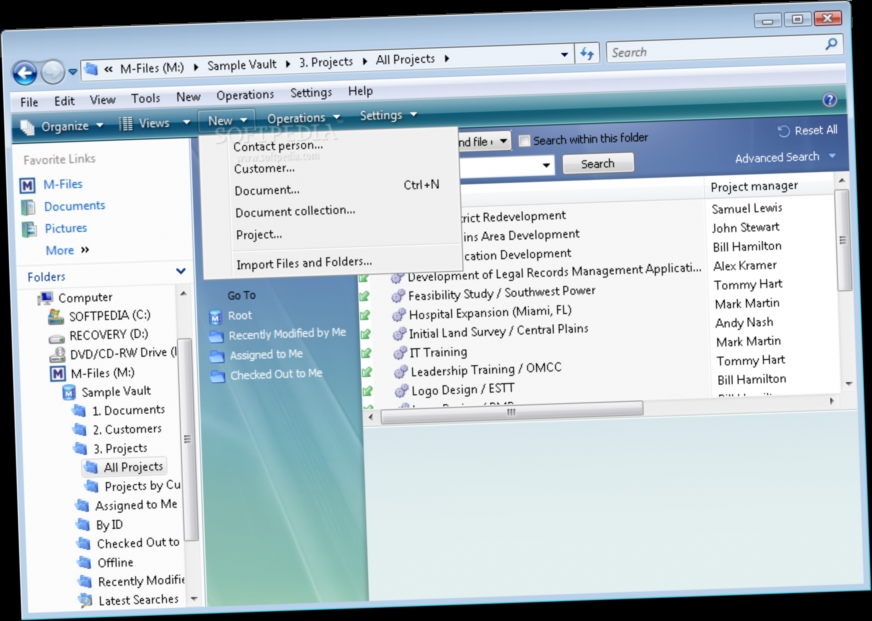This screenshot has width=872, height=621.
Task: Click the Reset All link
Action: [x=815, y=131]
